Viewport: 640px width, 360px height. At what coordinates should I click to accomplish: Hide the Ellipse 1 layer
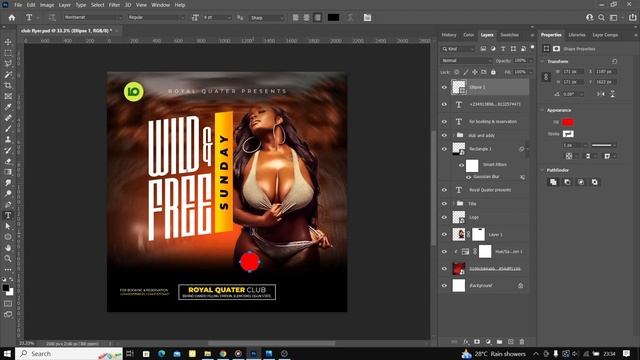pos(444,87)
